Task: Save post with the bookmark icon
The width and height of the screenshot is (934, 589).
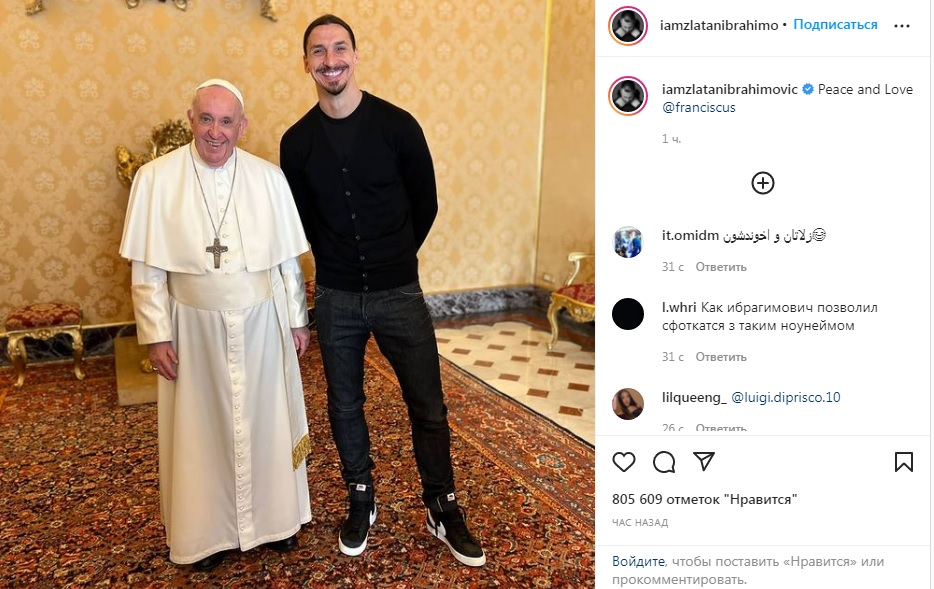Action: pyautogui.click(x=904, y=462)
